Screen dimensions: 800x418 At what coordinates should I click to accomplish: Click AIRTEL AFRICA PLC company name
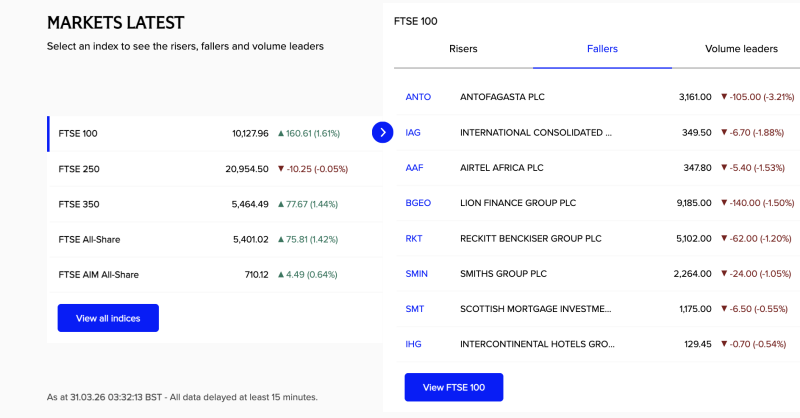(x=502, y=168)
